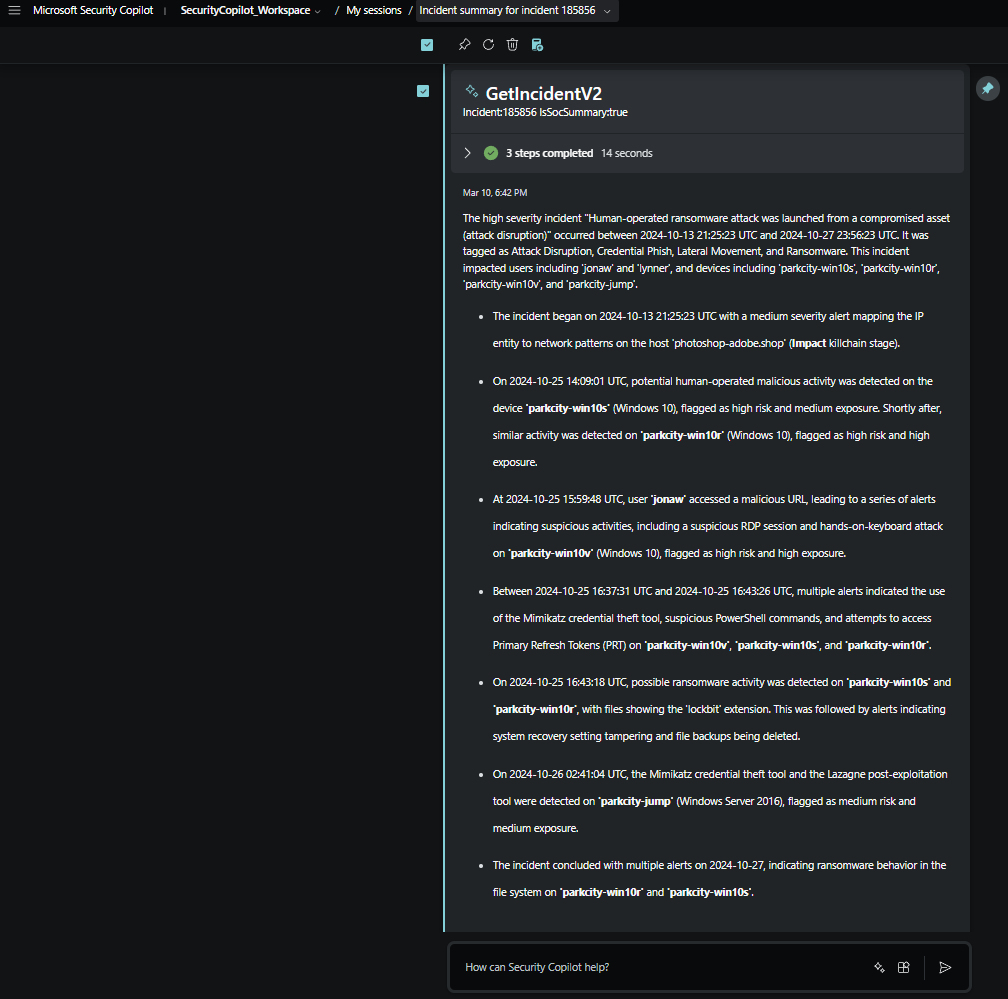Open the sources and plugins grid icon
This screenshot has width=1008, height=999.
pos(903,967)
